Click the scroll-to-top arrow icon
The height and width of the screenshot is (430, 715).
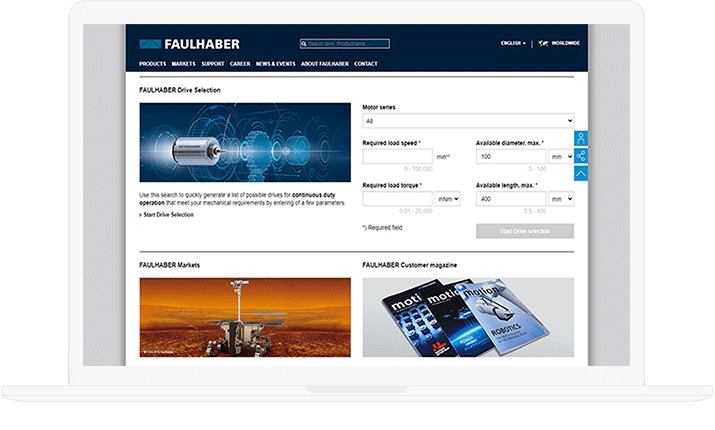click(580, 173)
